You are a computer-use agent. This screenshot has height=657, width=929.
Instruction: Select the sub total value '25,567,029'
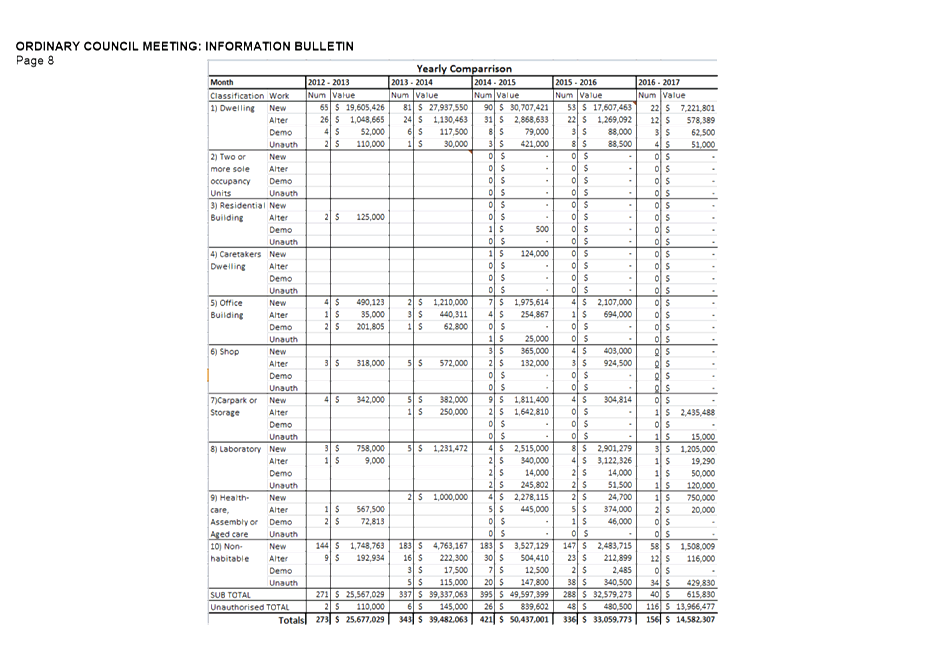tap(365, 594)
